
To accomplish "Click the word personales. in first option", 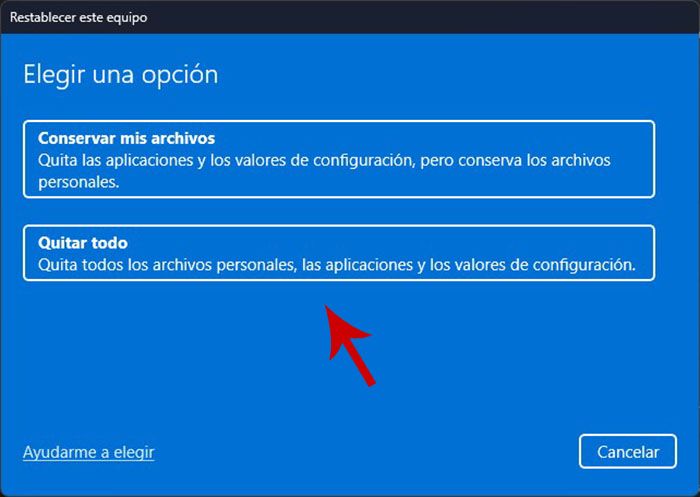I will coord(79,183).
